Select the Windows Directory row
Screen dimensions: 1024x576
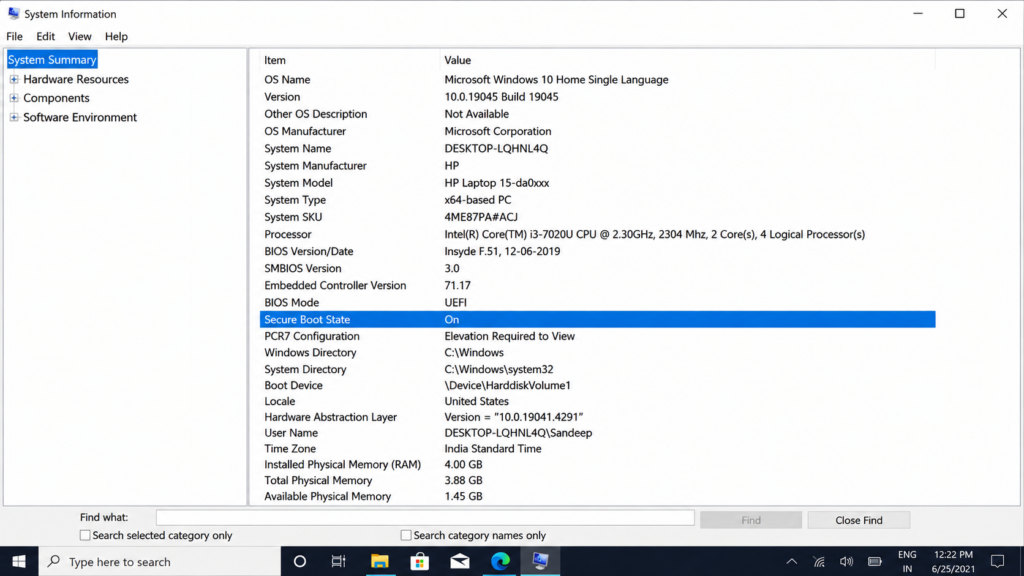coord(598,353)
